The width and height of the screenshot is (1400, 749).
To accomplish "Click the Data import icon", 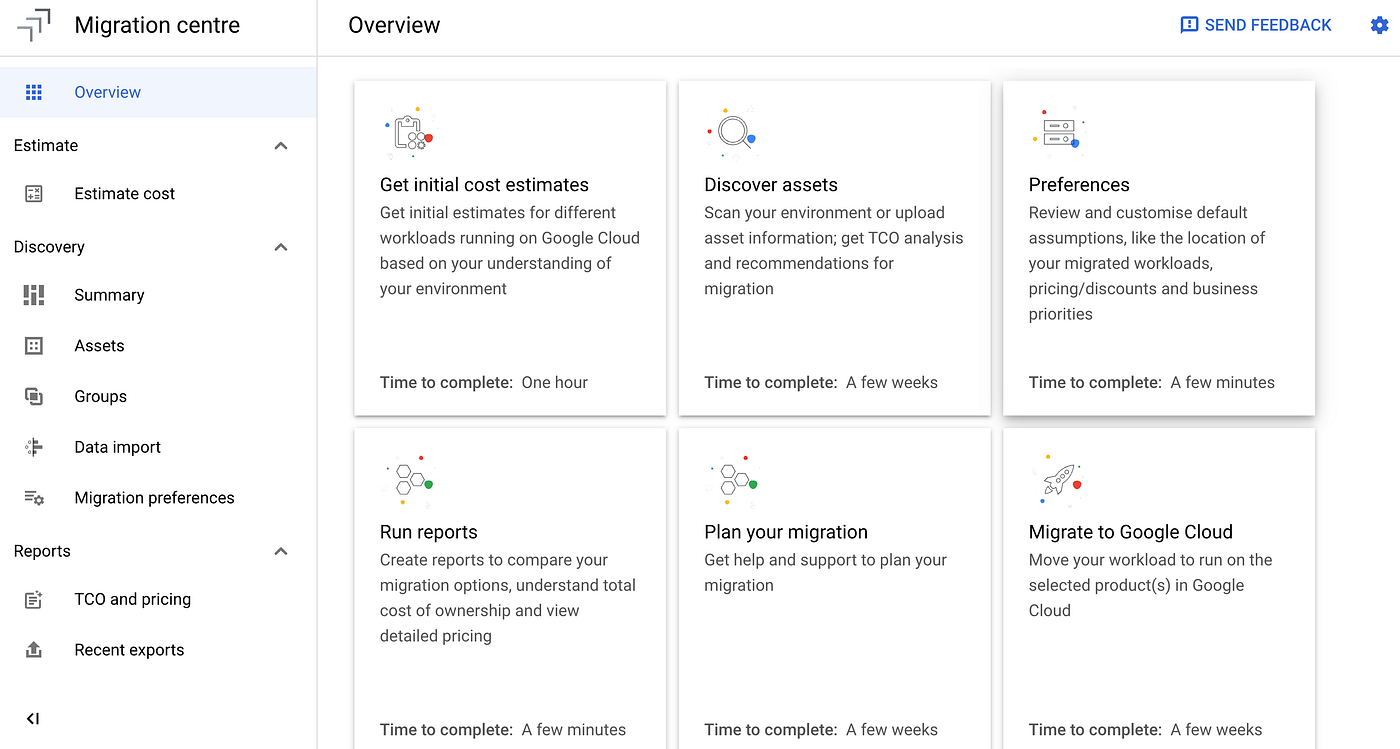I will tap(33, 447).
